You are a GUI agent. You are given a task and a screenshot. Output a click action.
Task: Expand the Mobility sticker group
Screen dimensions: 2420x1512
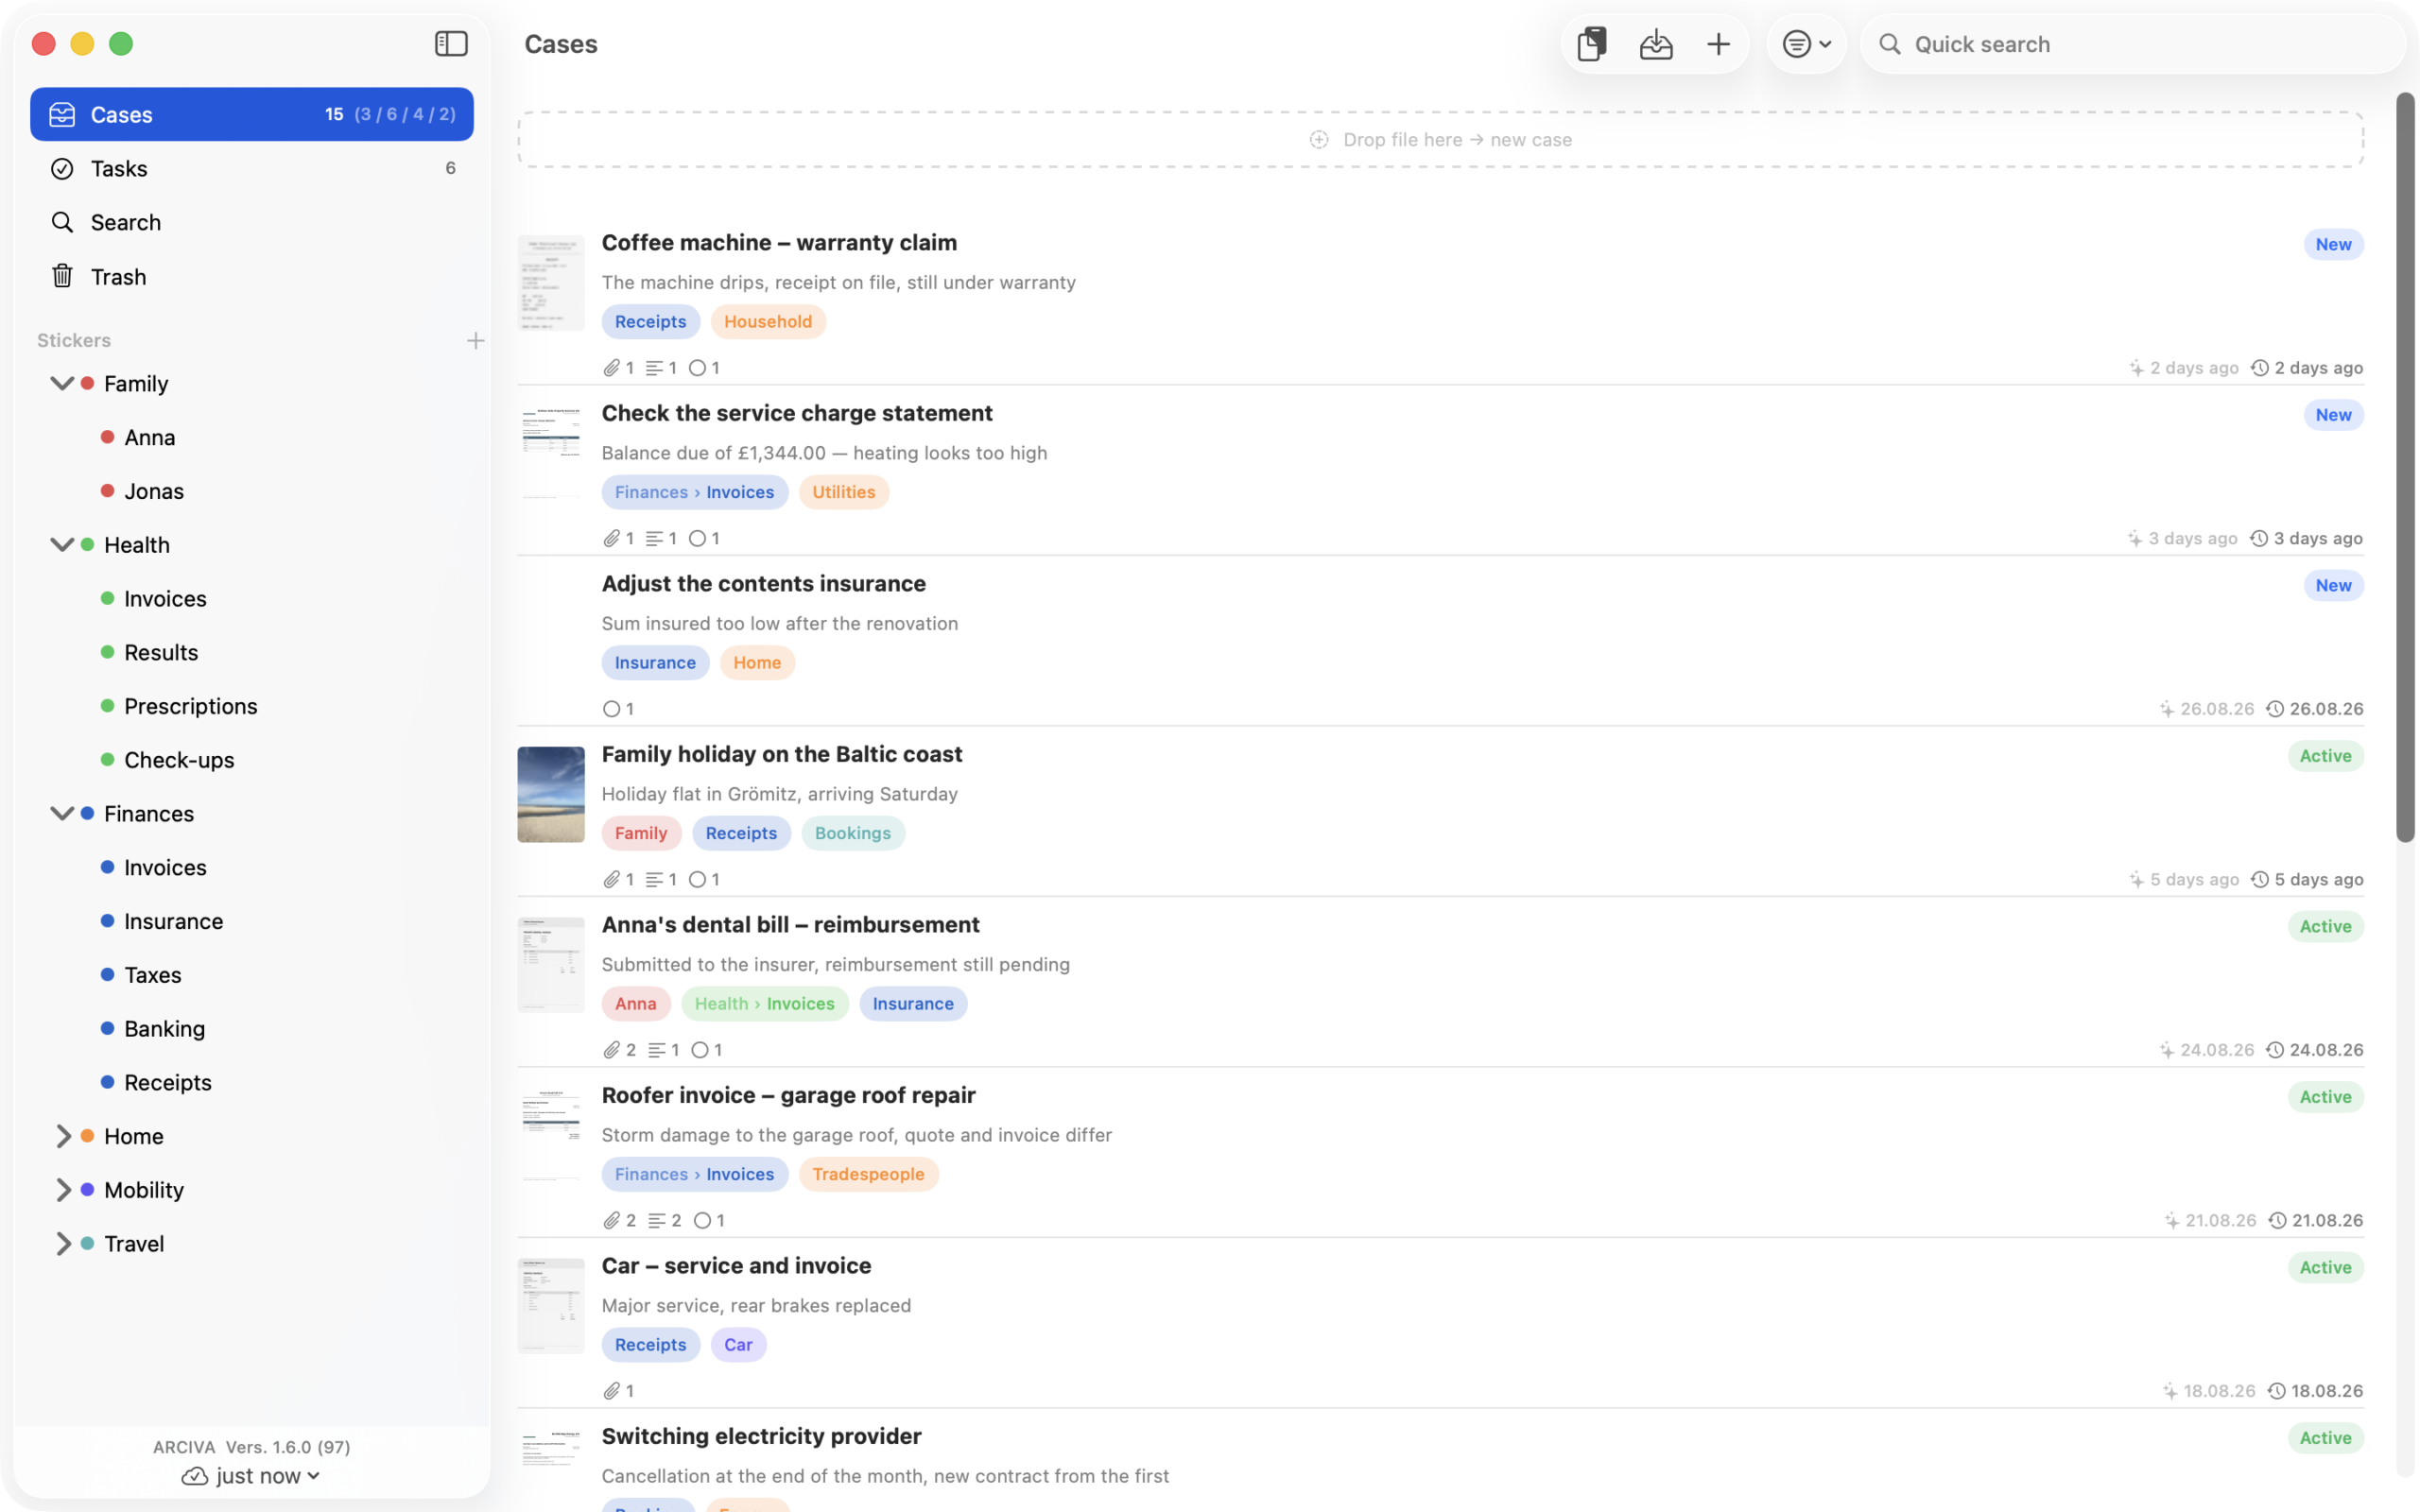coord(62,1190)
